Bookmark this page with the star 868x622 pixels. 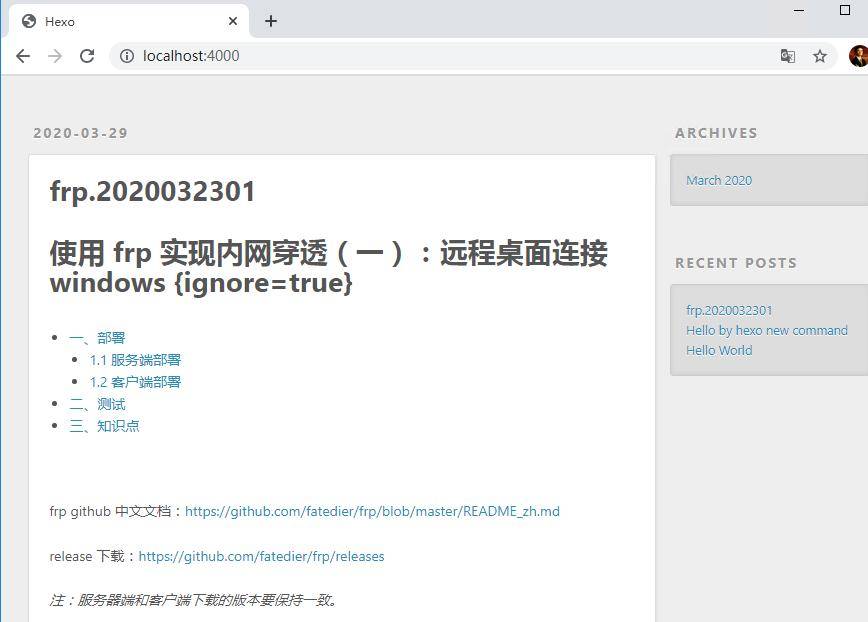tap(820, 56)
